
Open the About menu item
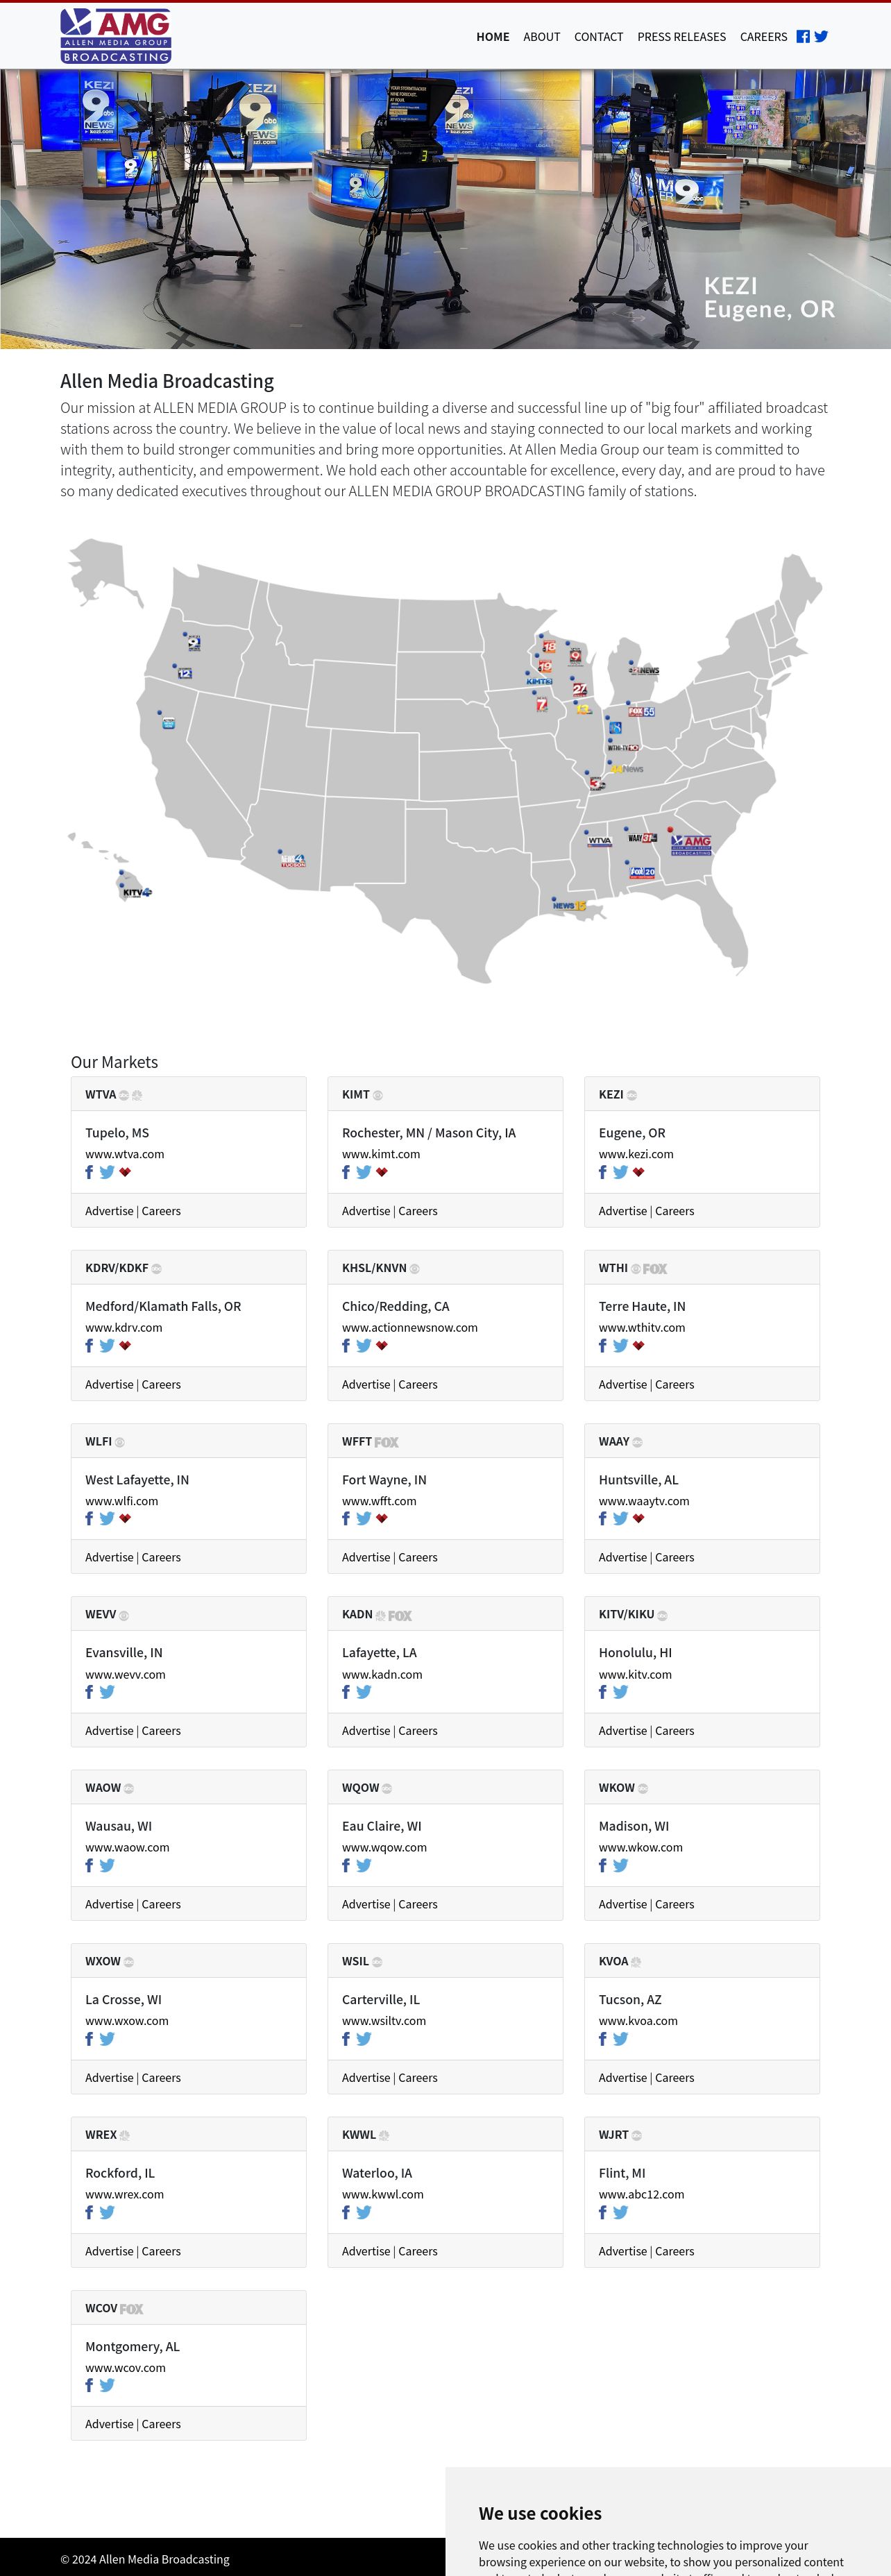click(541, 37)
